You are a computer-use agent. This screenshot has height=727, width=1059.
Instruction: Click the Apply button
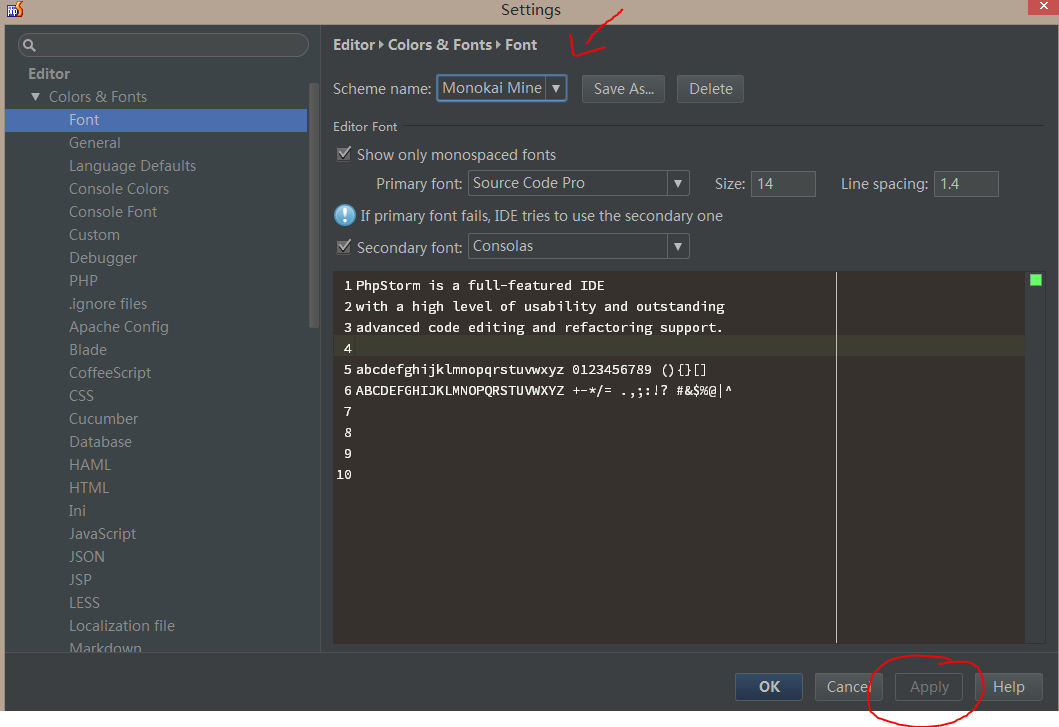(929, 686)
